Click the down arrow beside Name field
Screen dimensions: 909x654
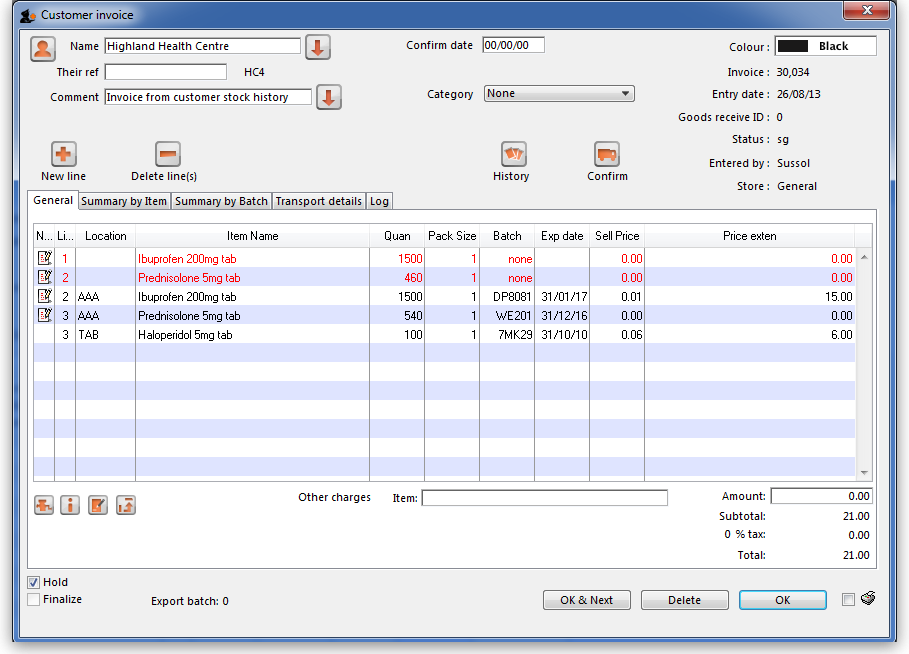click(x=318, y=47)
